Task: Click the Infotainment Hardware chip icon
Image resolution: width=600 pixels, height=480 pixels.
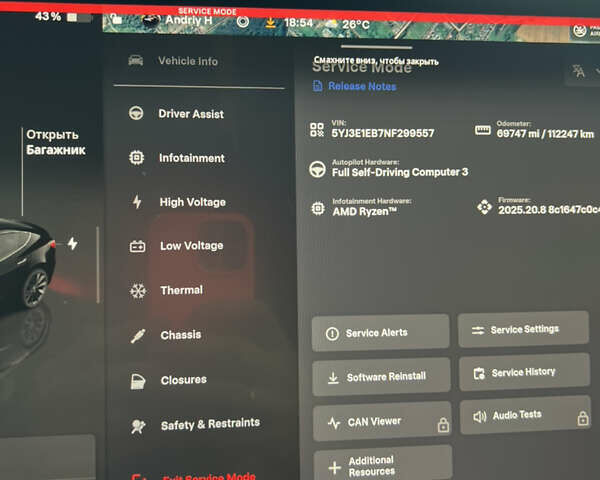Action: (318, 208)
